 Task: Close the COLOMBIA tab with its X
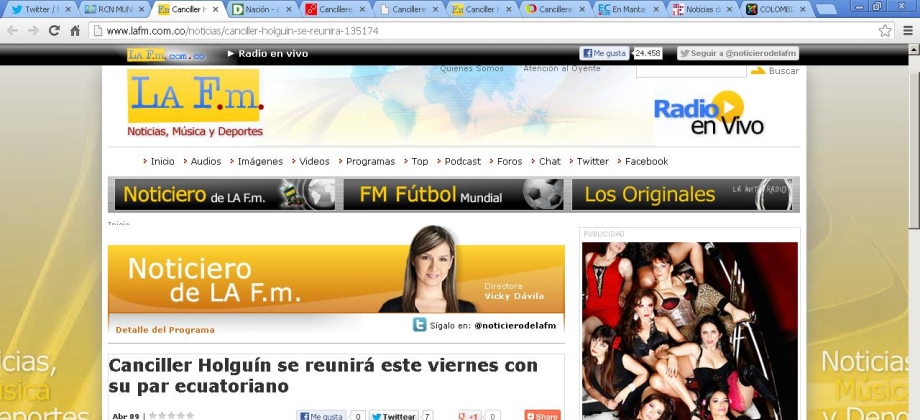pyautogui.click(x=803, y=9)
